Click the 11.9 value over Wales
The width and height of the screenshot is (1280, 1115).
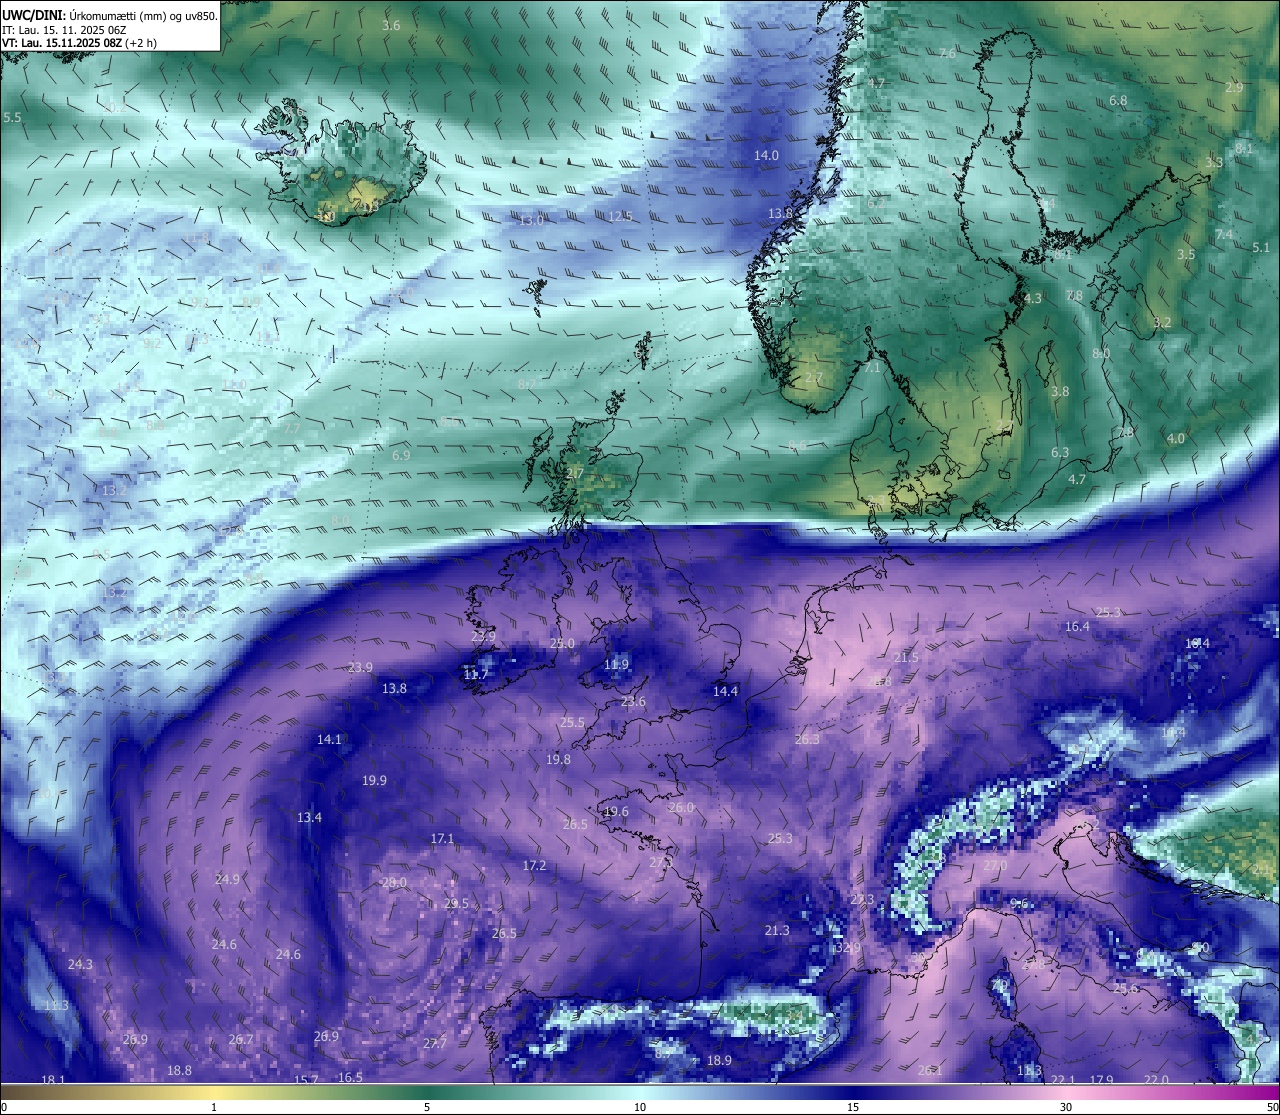pos(617,665)
